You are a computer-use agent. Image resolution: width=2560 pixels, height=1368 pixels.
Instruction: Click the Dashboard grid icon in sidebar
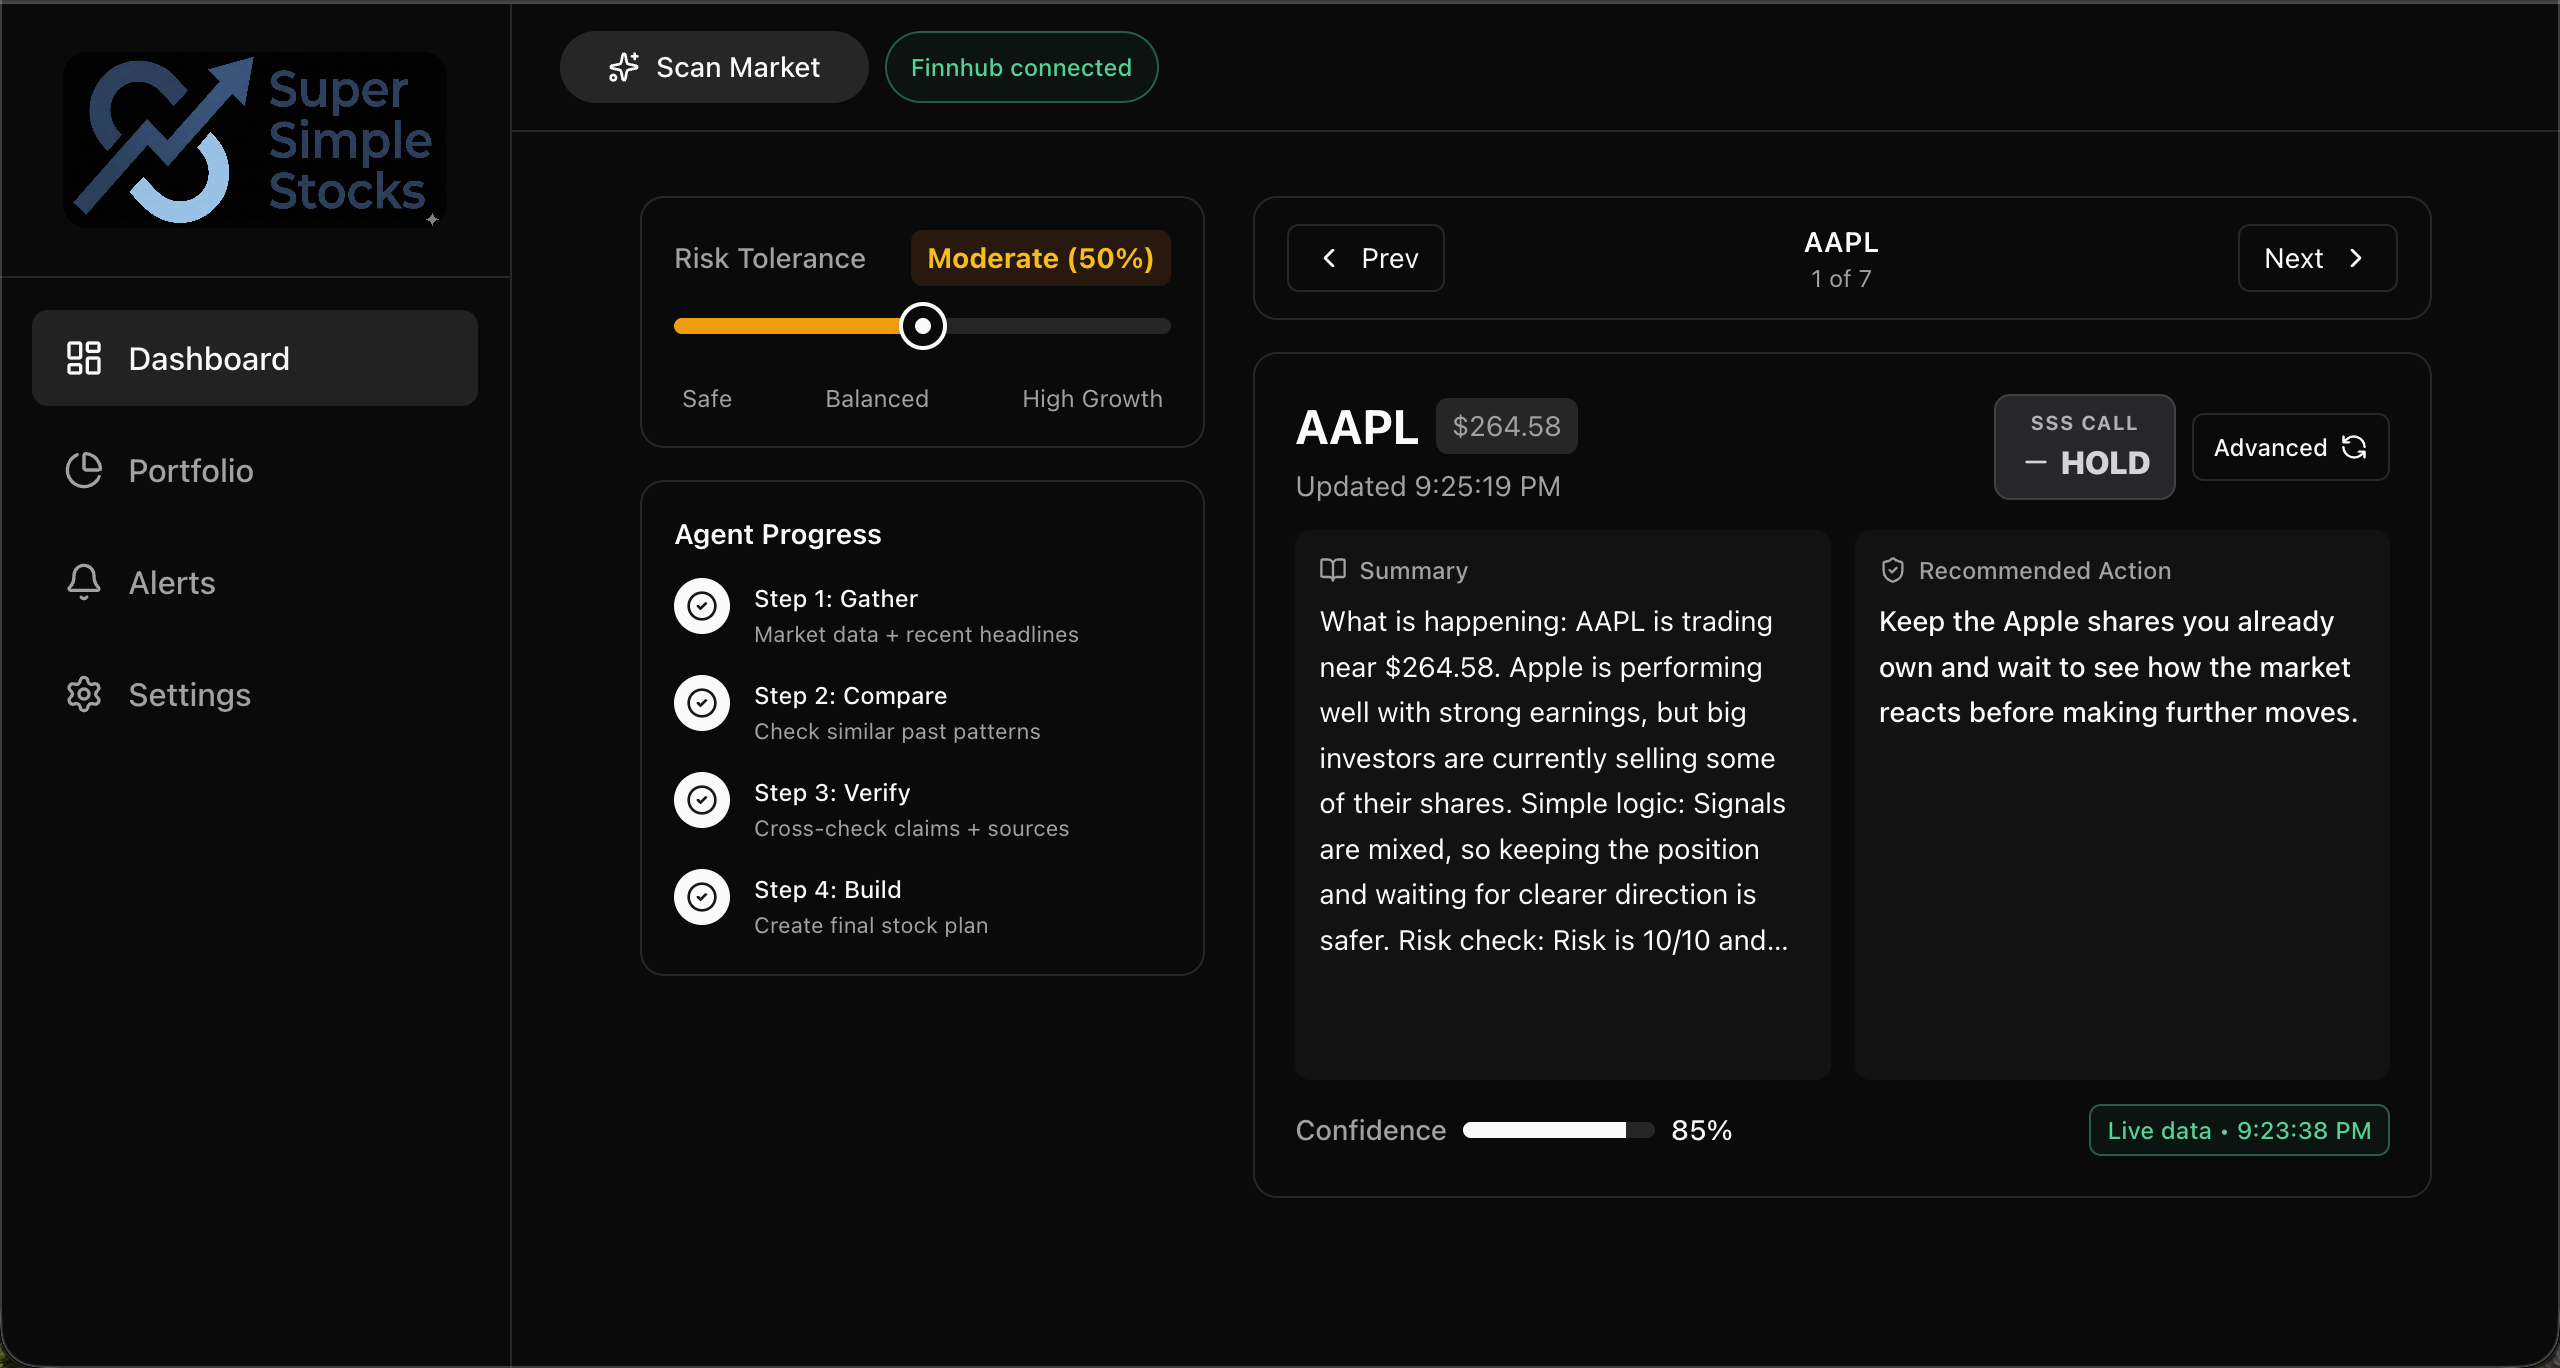point(84,358)
